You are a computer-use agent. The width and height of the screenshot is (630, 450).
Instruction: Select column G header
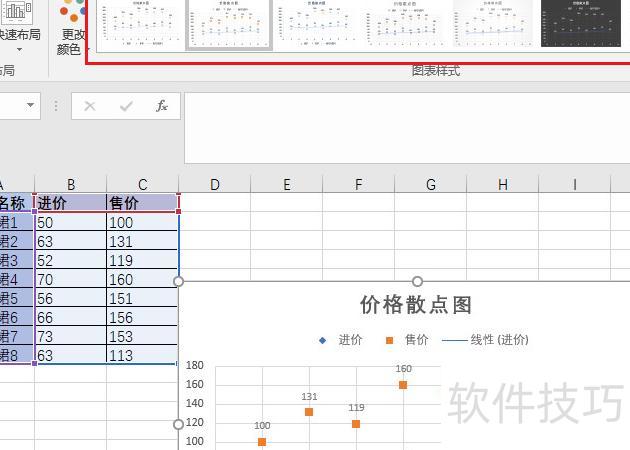point(430,184)
